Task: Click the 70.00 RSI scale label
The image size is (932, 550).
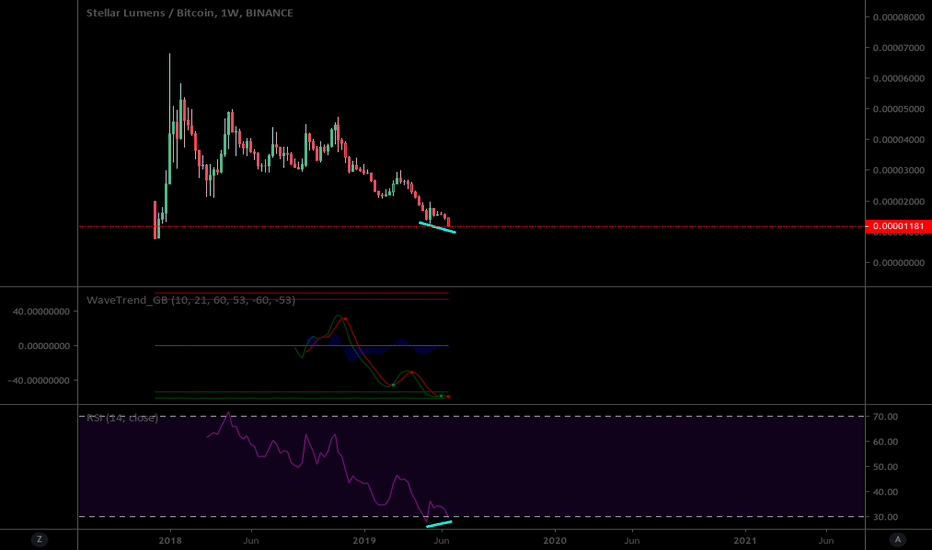Action: tap(885, 416)
